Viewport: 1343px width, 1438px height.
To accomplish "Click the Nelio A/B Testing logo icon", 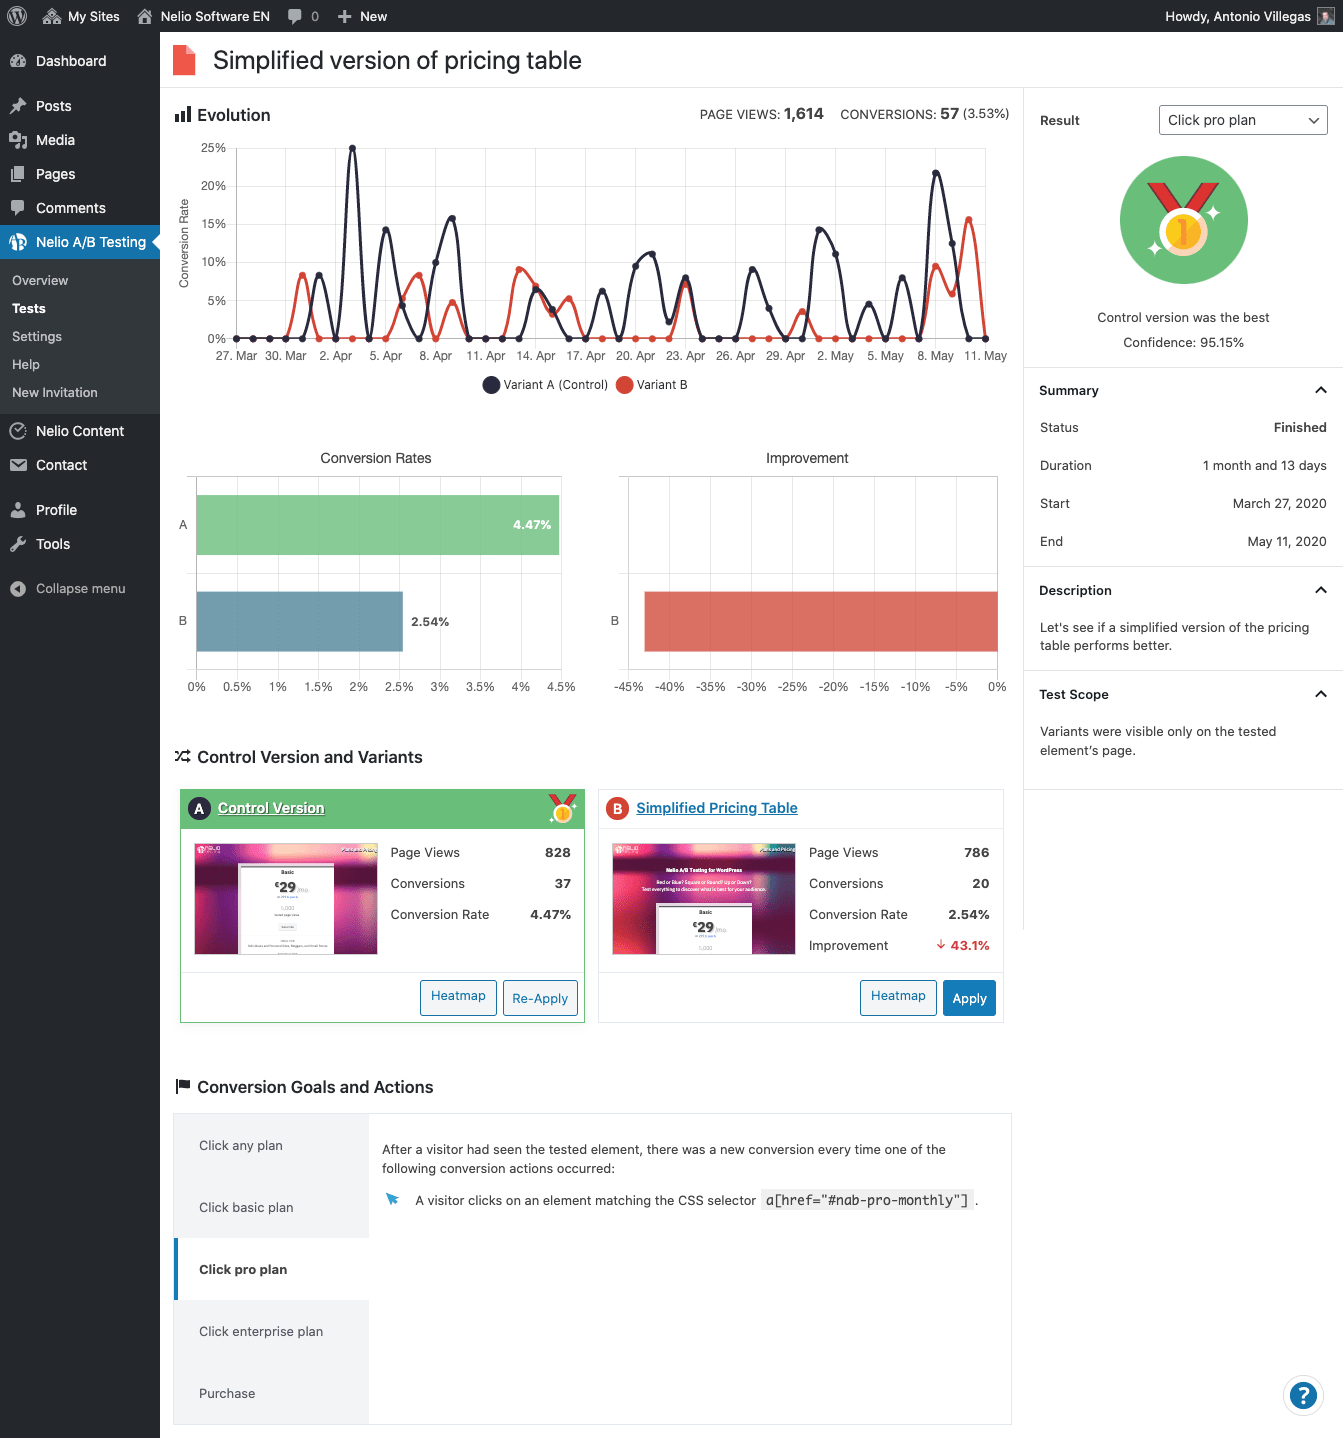I will [18, 242].
